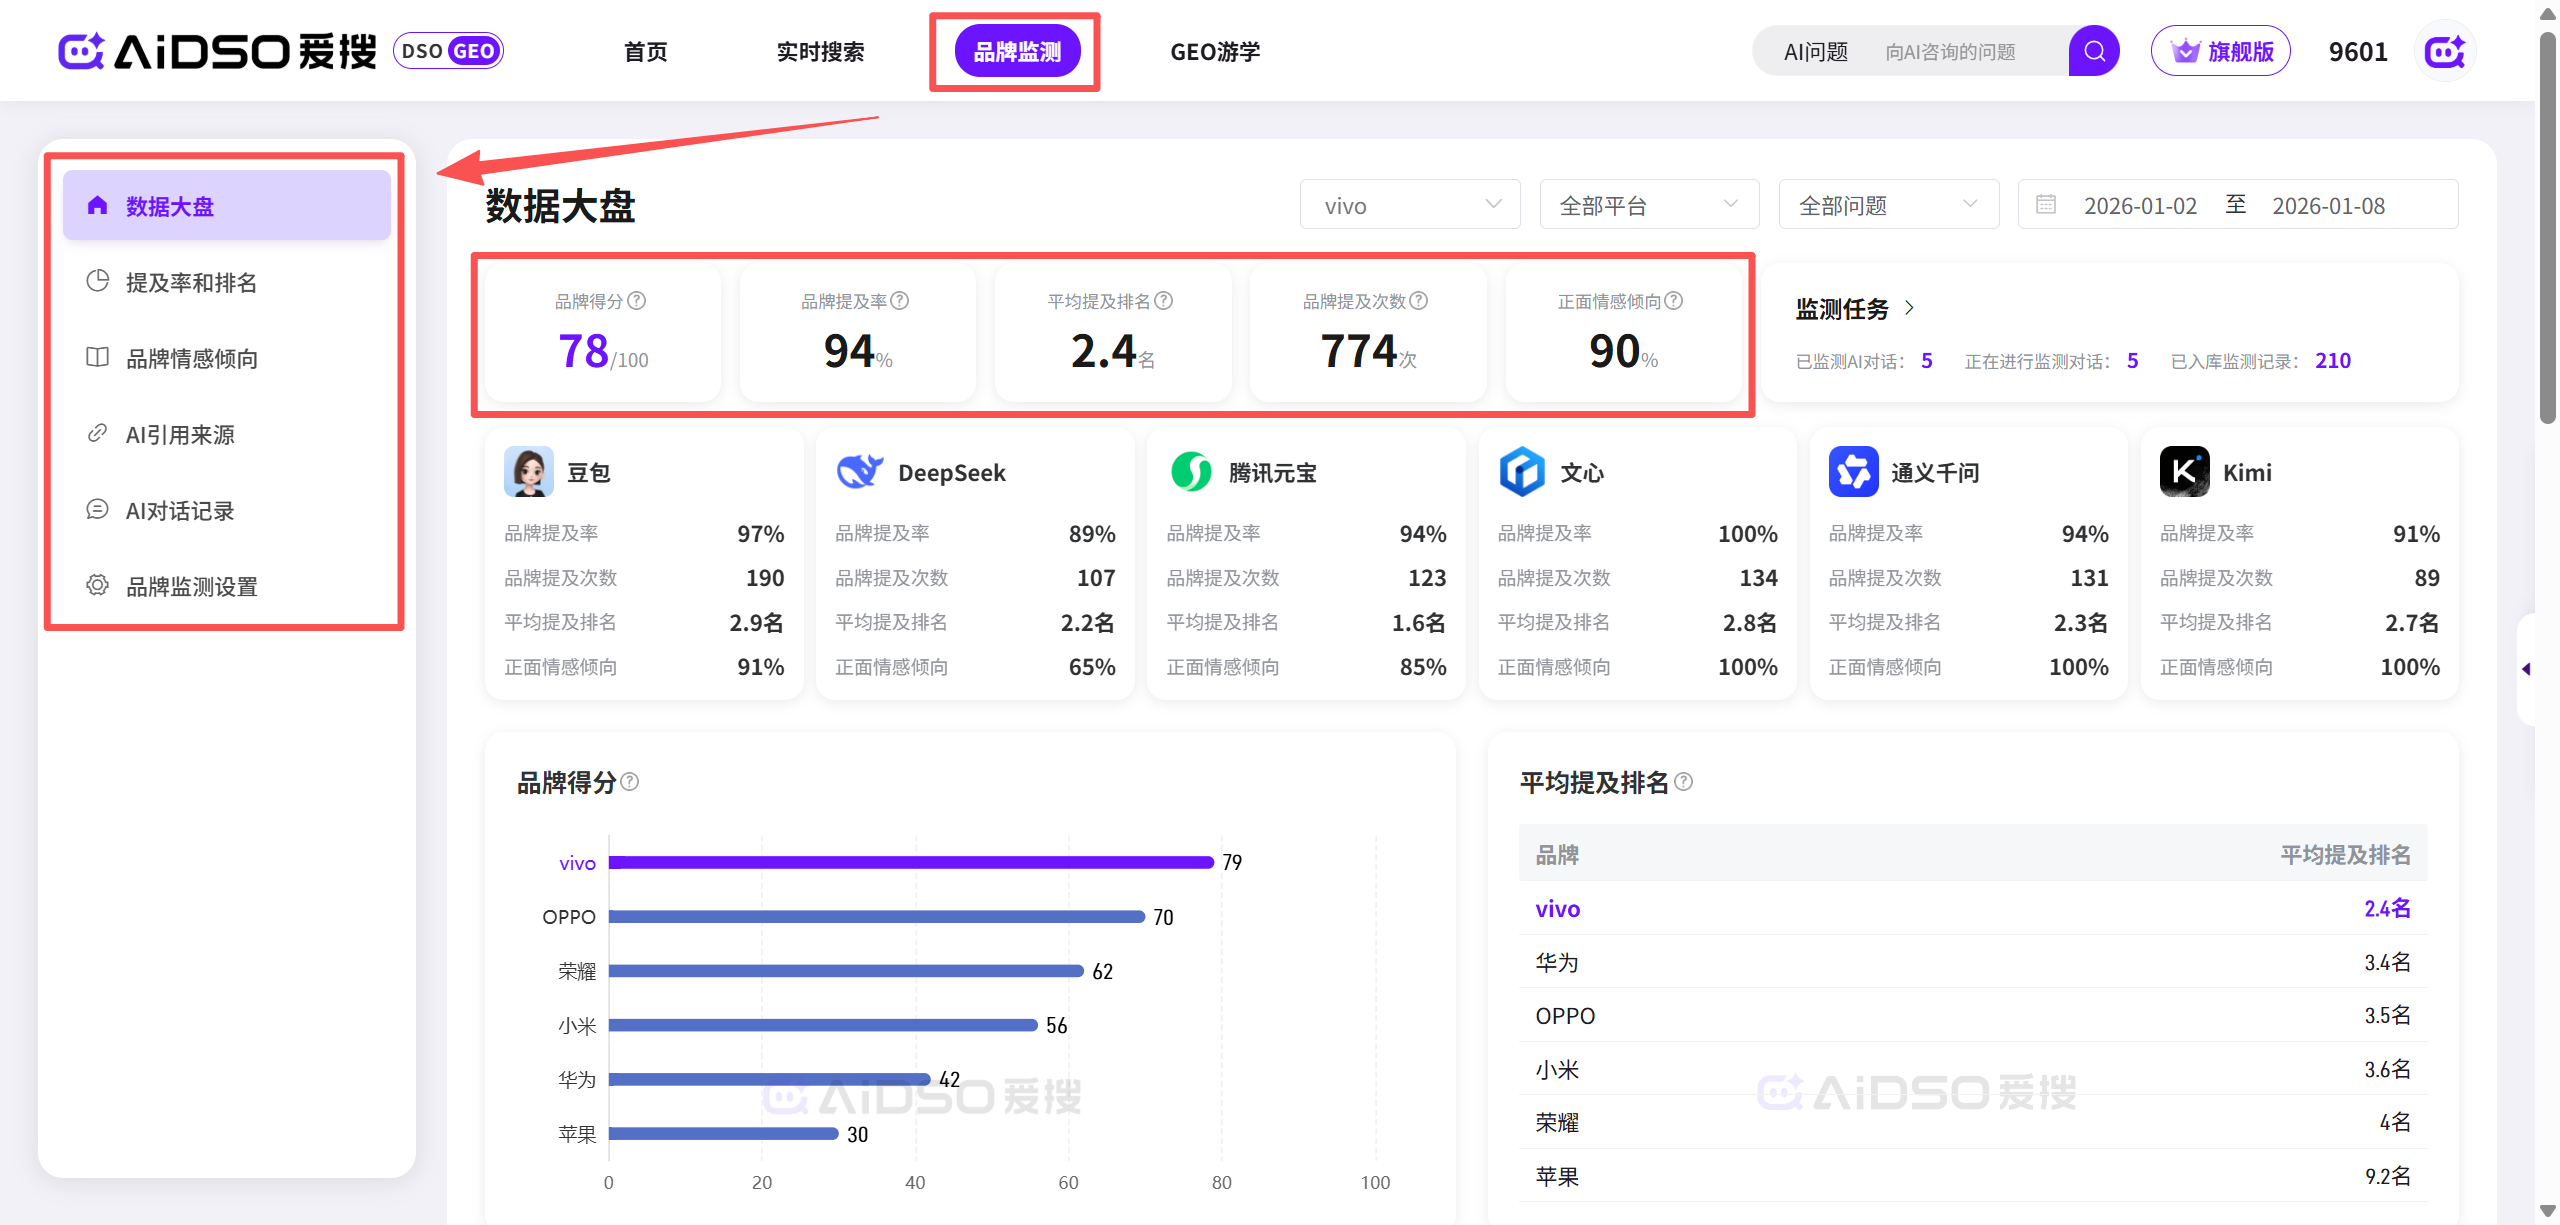2560x1225 pixels.
Task: Click the DeepSeek whale logo
Action: tap(859, 472)
